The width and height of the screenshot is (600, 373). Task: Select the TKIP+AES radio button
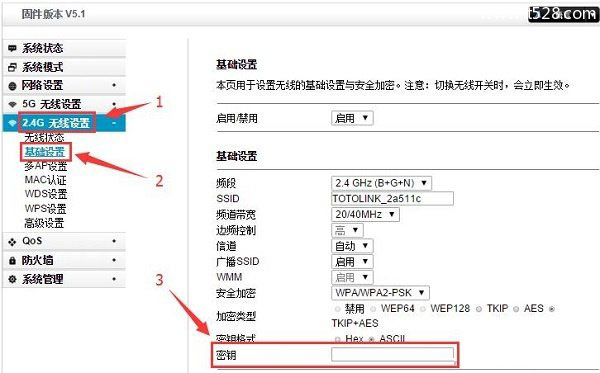[x=551, y=309]
